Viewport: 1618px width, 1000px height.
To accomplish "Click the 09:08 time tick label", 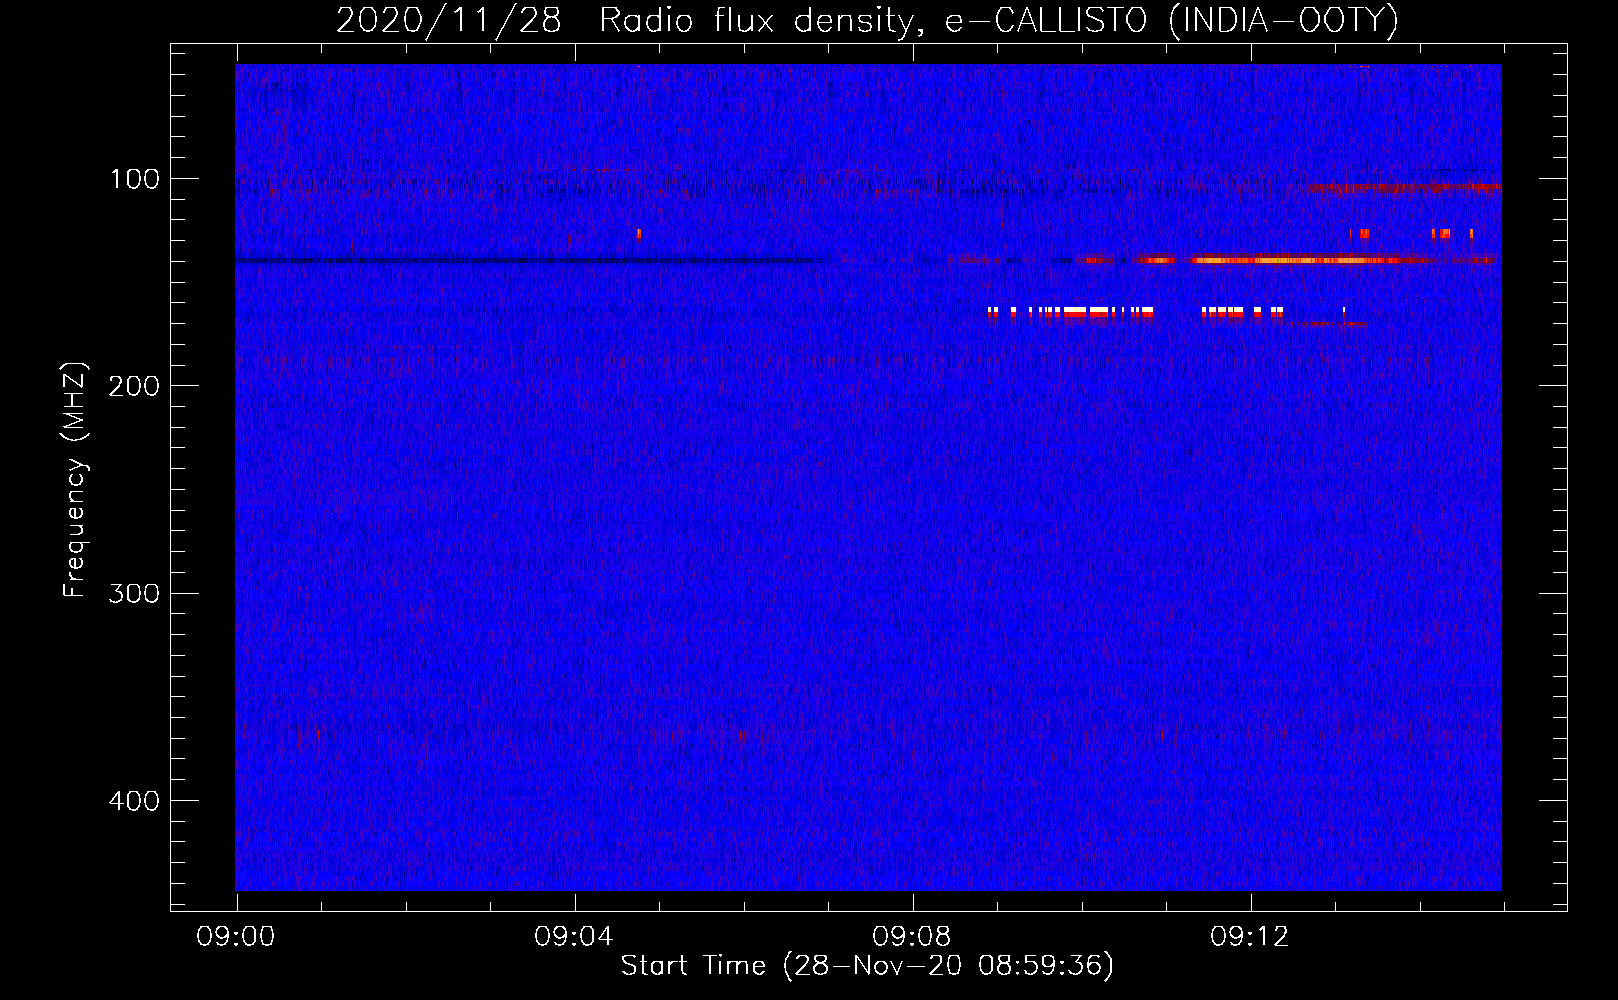I will (x=912, y=937).
